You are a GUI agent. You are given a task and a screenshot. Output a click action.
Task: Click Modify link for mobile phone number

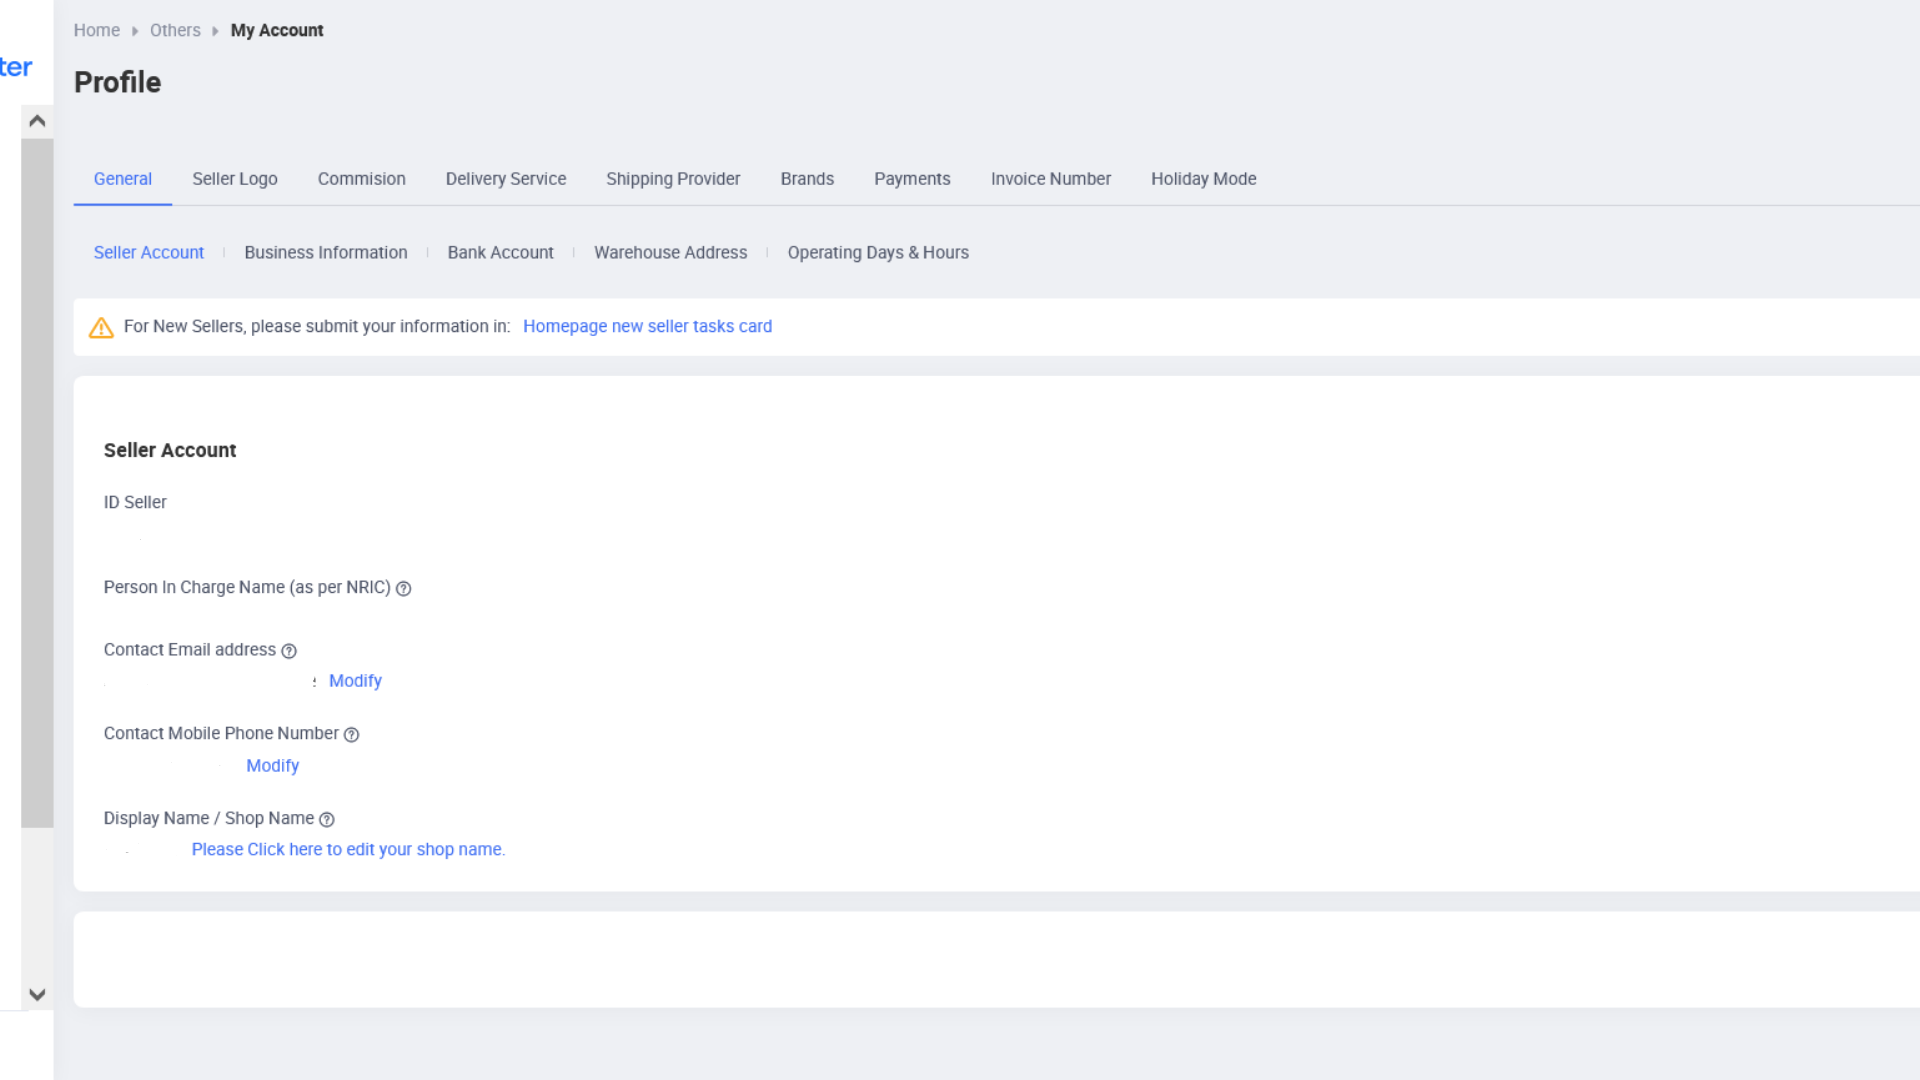click(x=272, y=766)
